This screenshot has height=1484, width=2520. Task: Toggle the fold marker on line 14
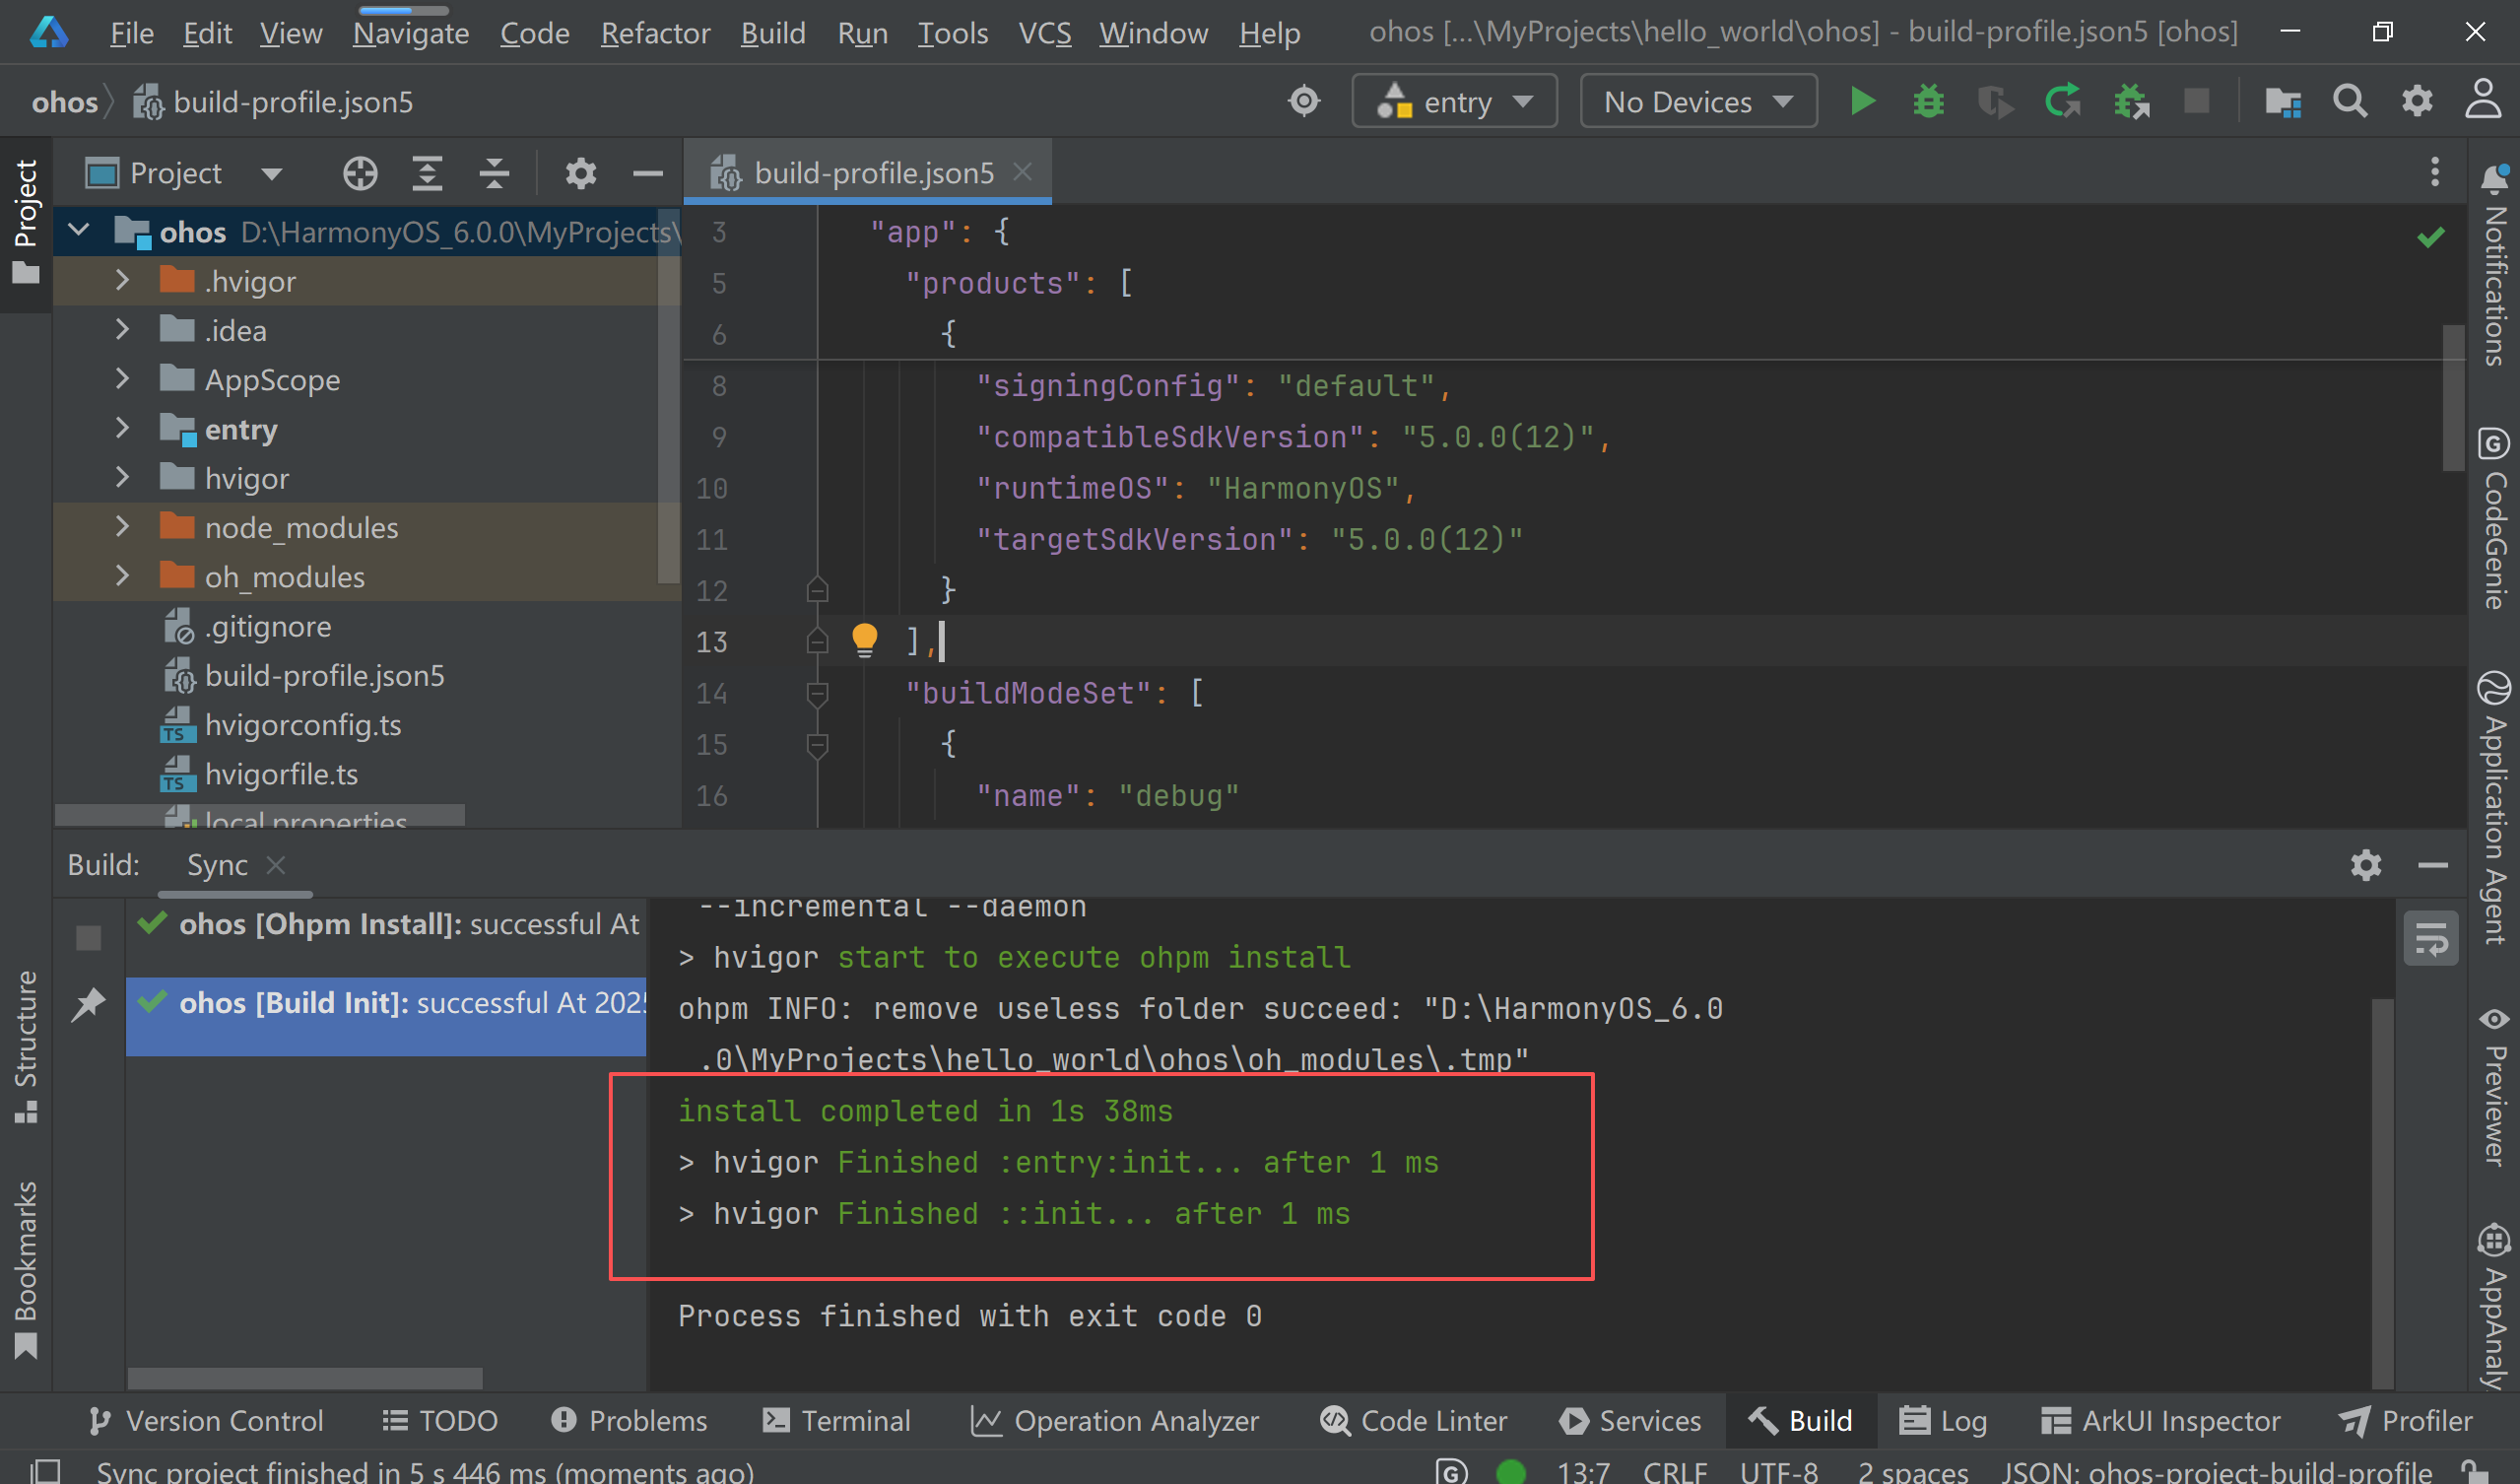pyautogui.click(x=817, y=692)
